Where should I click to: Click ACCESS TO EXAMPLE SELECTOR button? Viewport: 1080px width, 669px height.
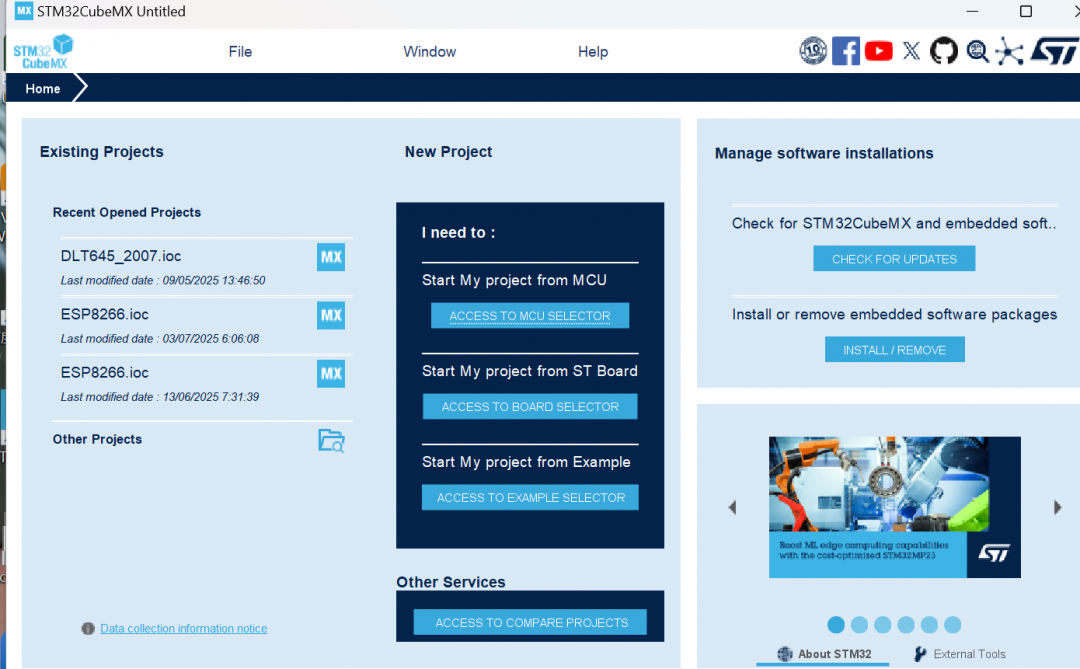pos(530,497)
